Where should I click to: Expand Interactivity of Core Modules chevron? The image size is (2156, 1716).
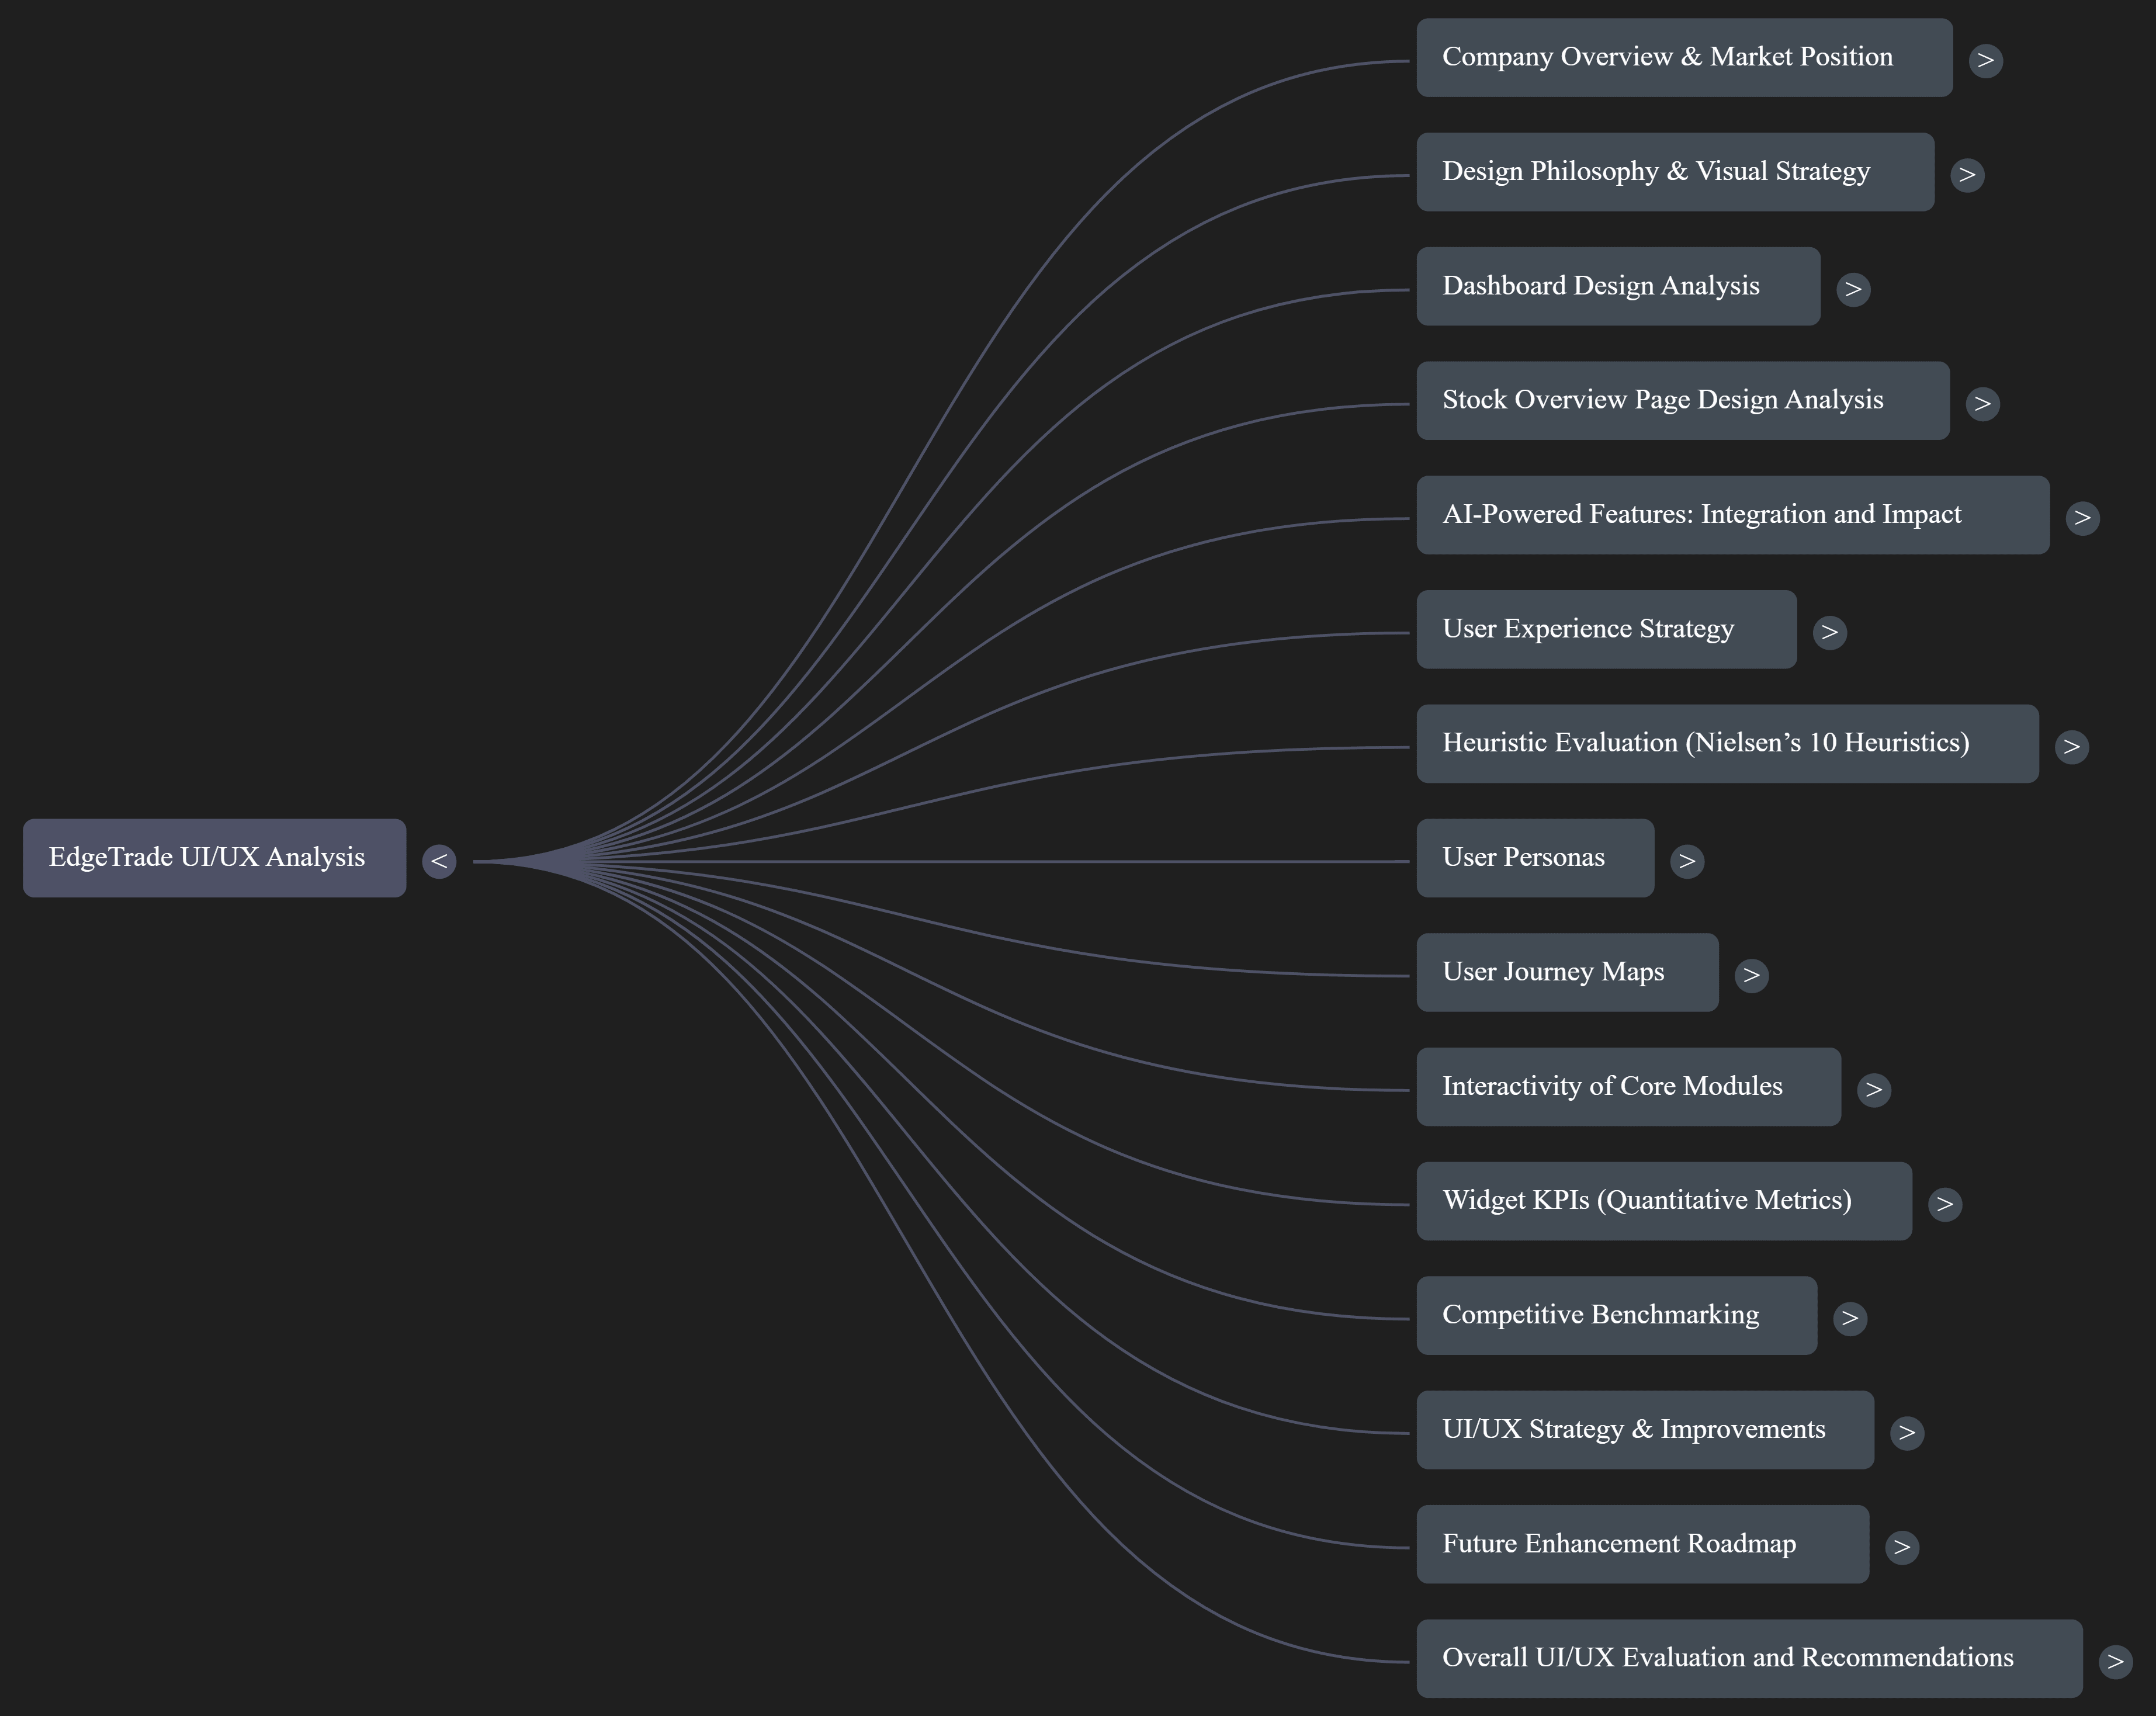[x=1873, y=1089]
